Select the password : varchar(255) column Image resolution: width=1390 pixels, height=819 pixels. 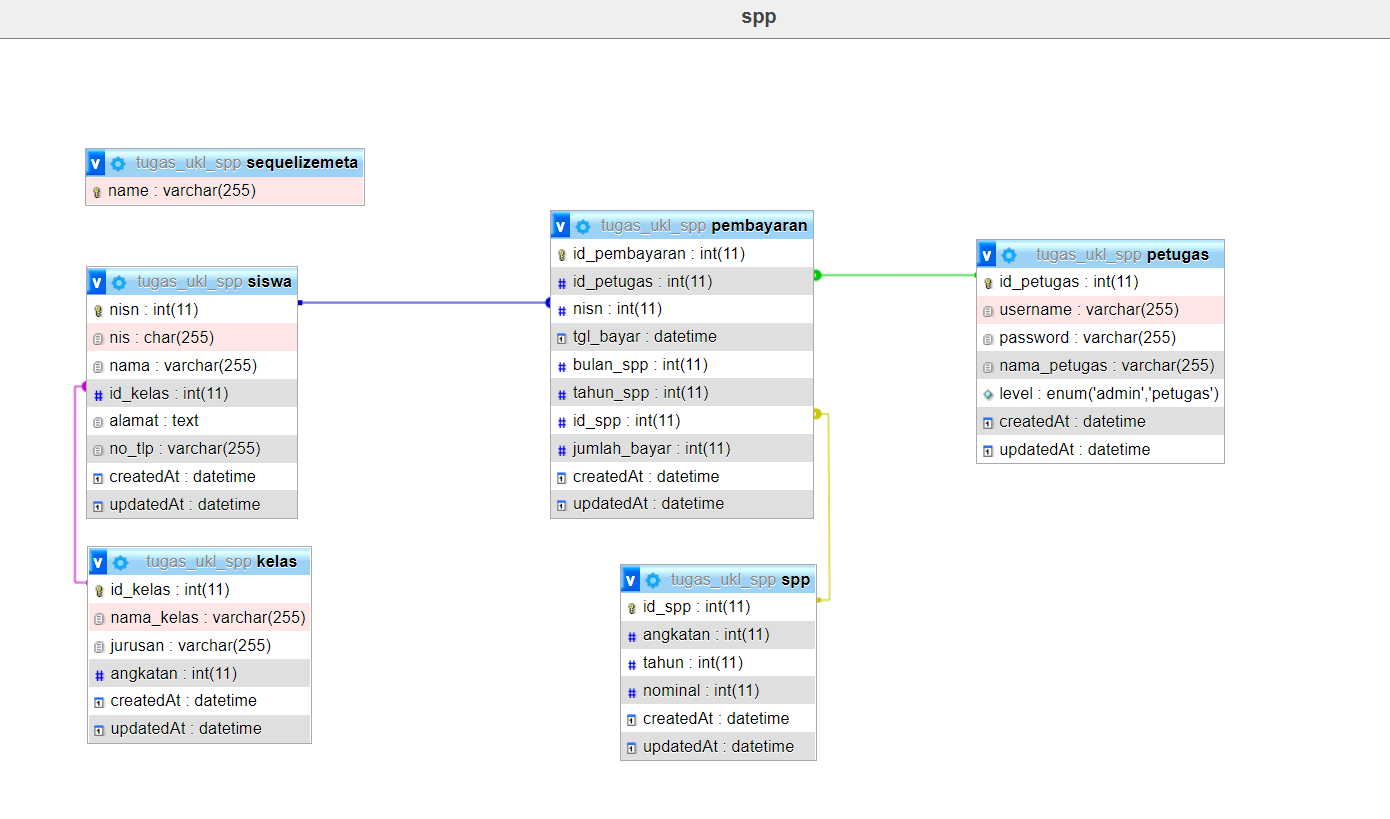[1100, 337]
